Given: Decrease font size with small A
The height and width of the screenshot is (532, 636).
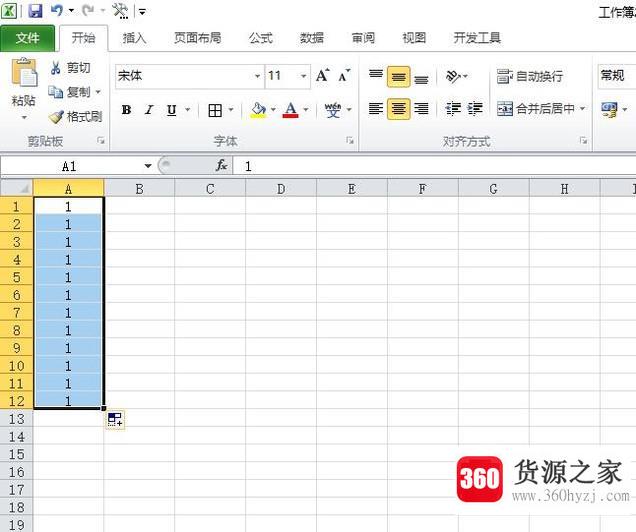Looking at the screenshot, I should coord(344,75).
